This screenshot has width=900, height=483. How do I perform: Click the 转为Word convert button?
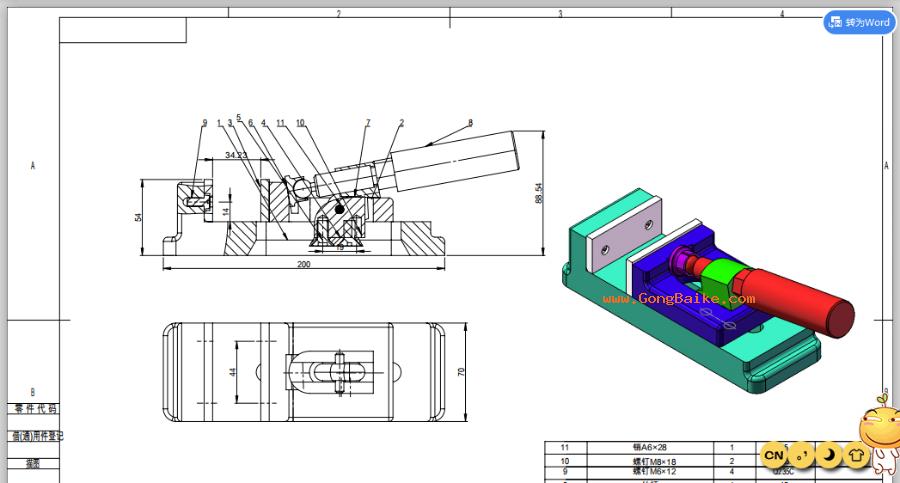click(x=859, y=22)
